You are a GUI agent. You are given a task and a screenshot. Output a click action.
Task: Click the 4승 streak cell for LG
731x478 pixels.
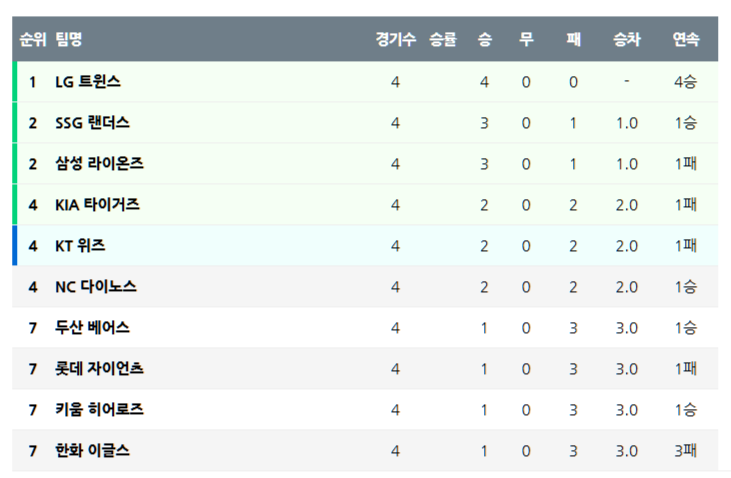(x=686, y=82)
